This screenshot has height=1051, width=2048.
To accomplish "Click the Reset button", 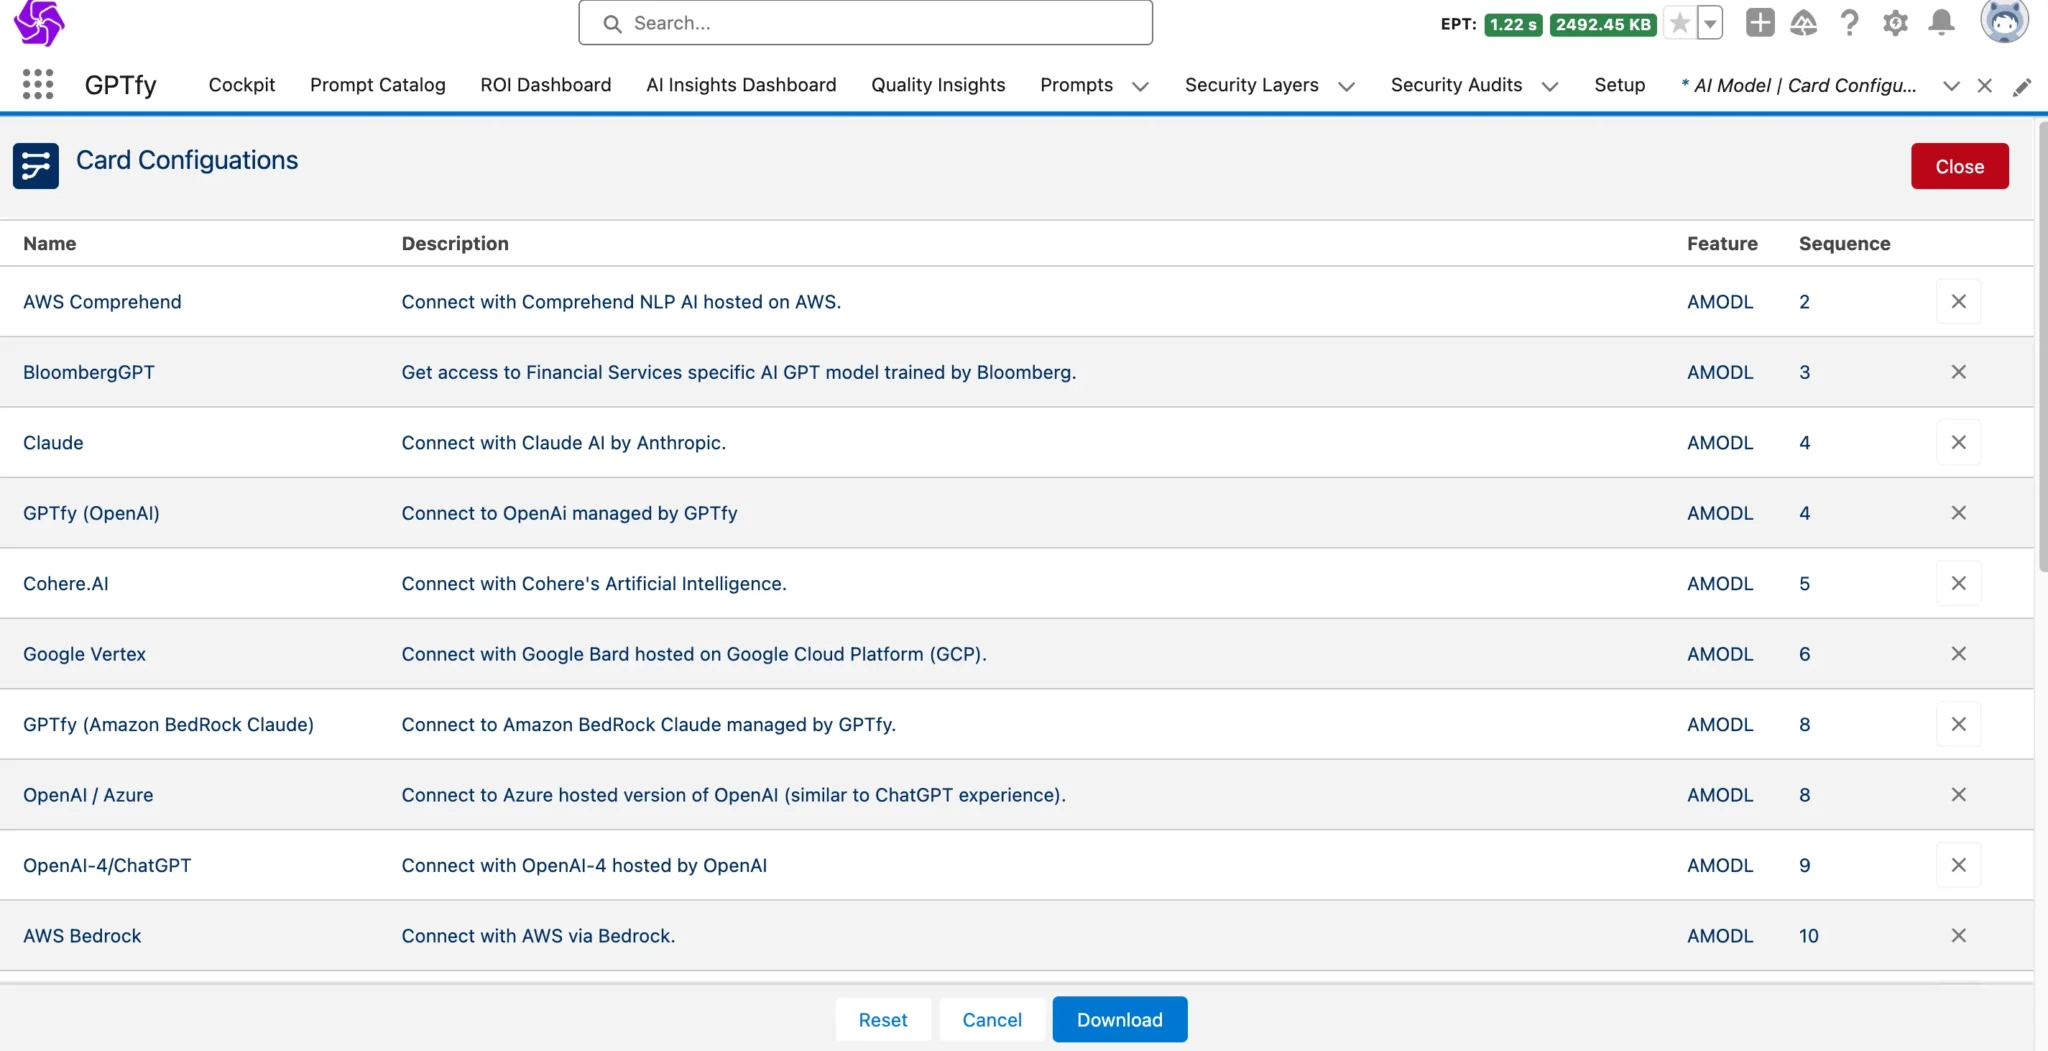I will [x=883, y=1020].
